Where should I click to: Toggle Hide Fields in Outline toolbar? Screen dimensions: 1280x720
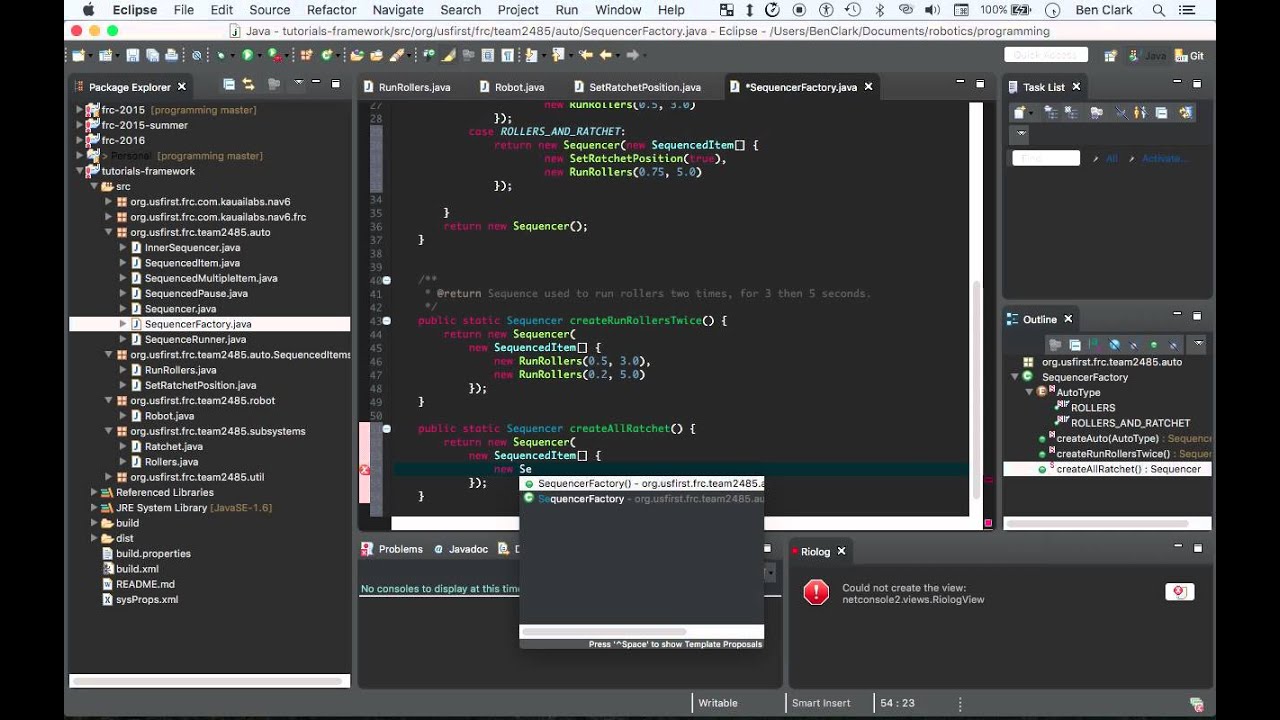(1115, 345)
